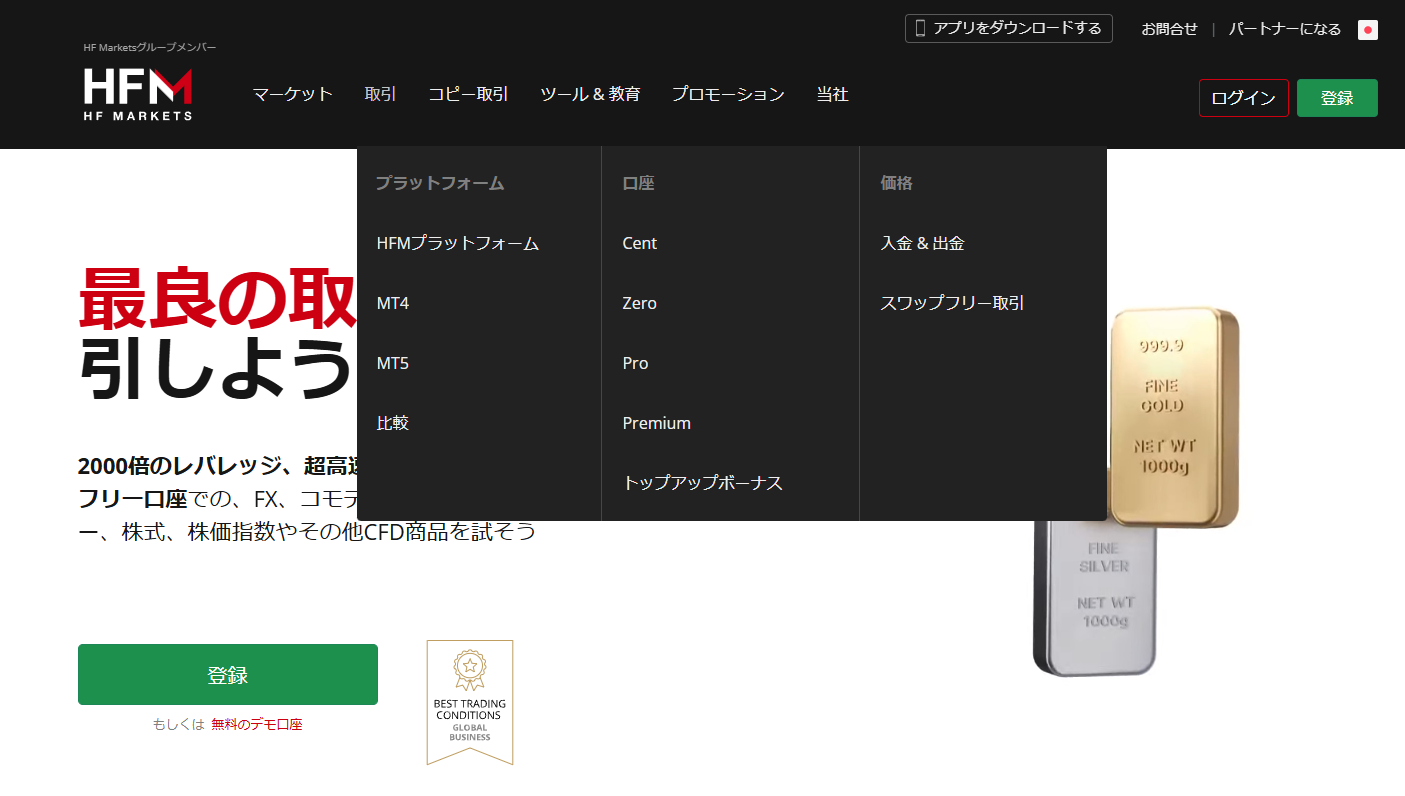The height and width of the screenshot is (796, 1405).
Task: Click the ログイン button
Action: (1244, 98)
